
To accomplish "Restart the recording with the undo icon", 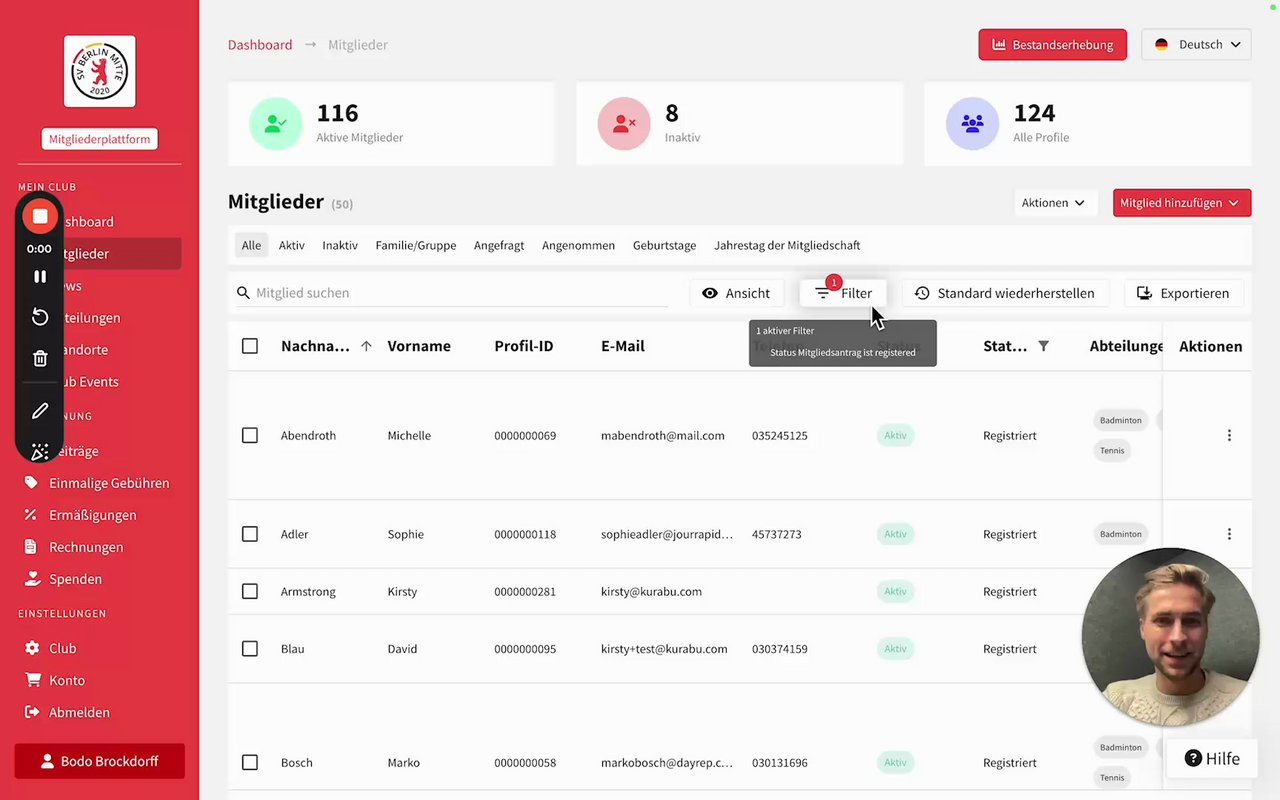I will point(40,317).
